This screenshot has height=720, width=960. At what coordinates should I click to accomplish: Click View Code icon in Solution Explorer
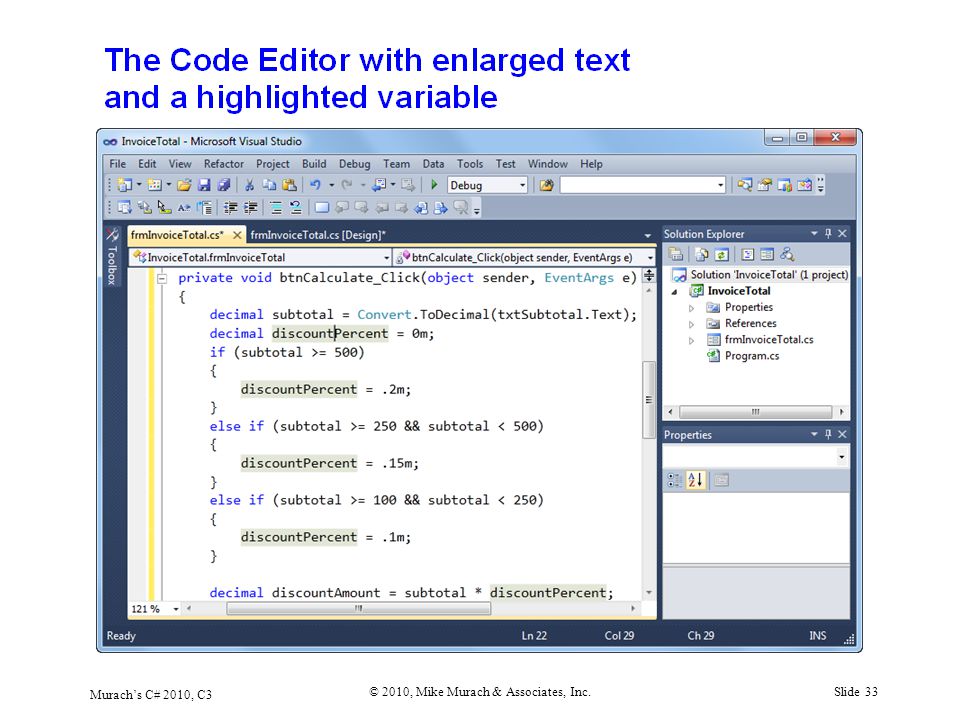(x=748, y=255)
